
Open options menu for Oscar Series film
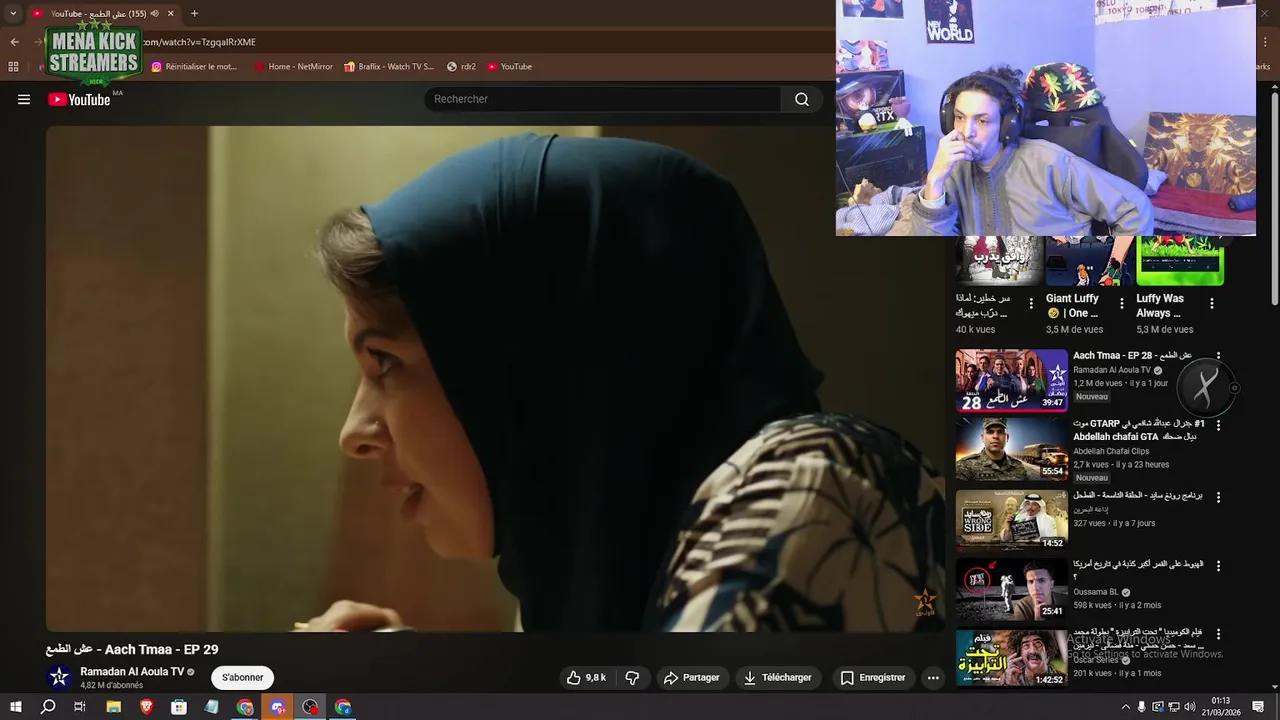[x=1218, y=634]
